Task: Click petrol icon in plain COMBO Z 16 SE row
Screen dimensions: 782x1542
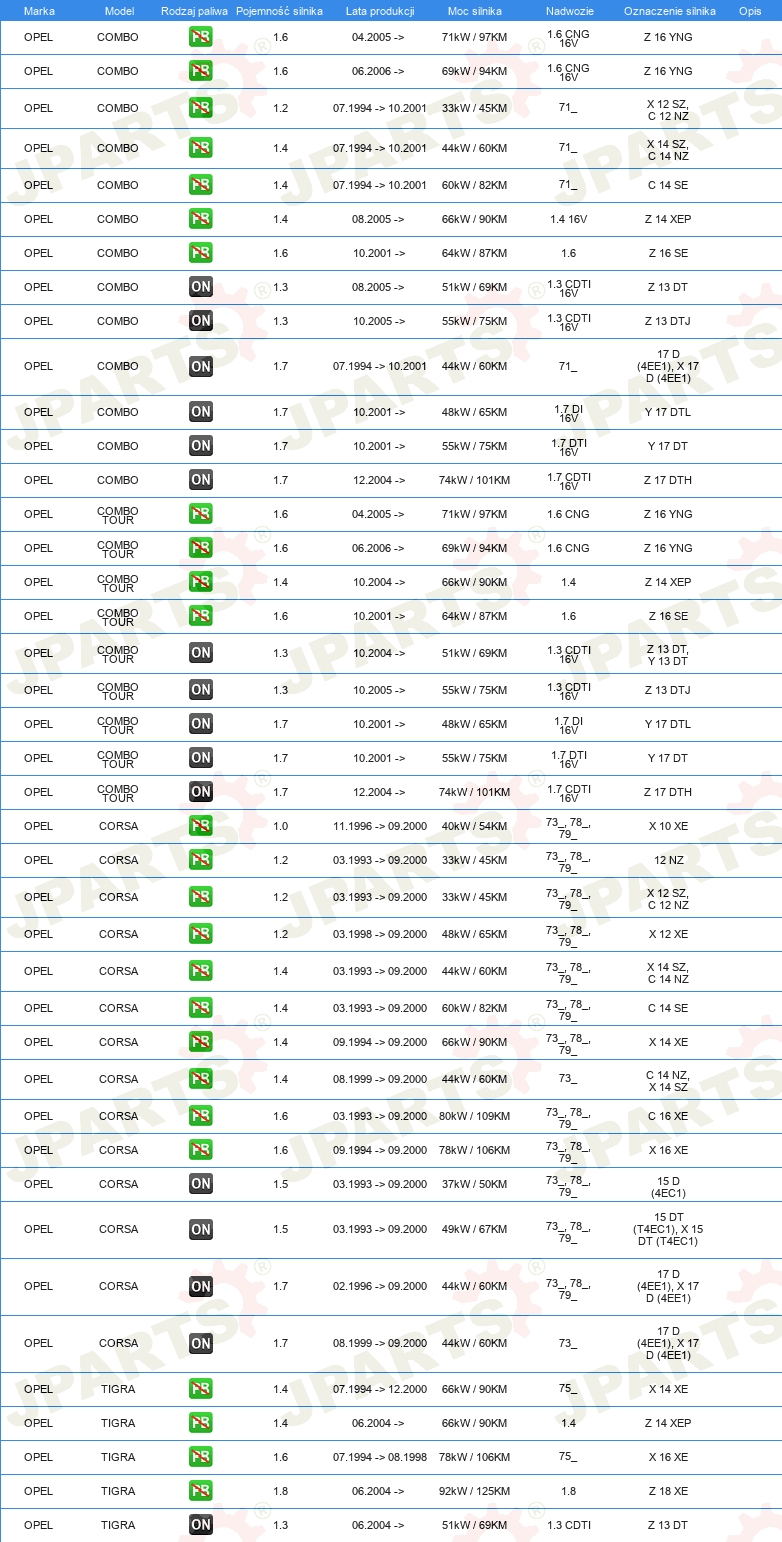Action: 201,253
